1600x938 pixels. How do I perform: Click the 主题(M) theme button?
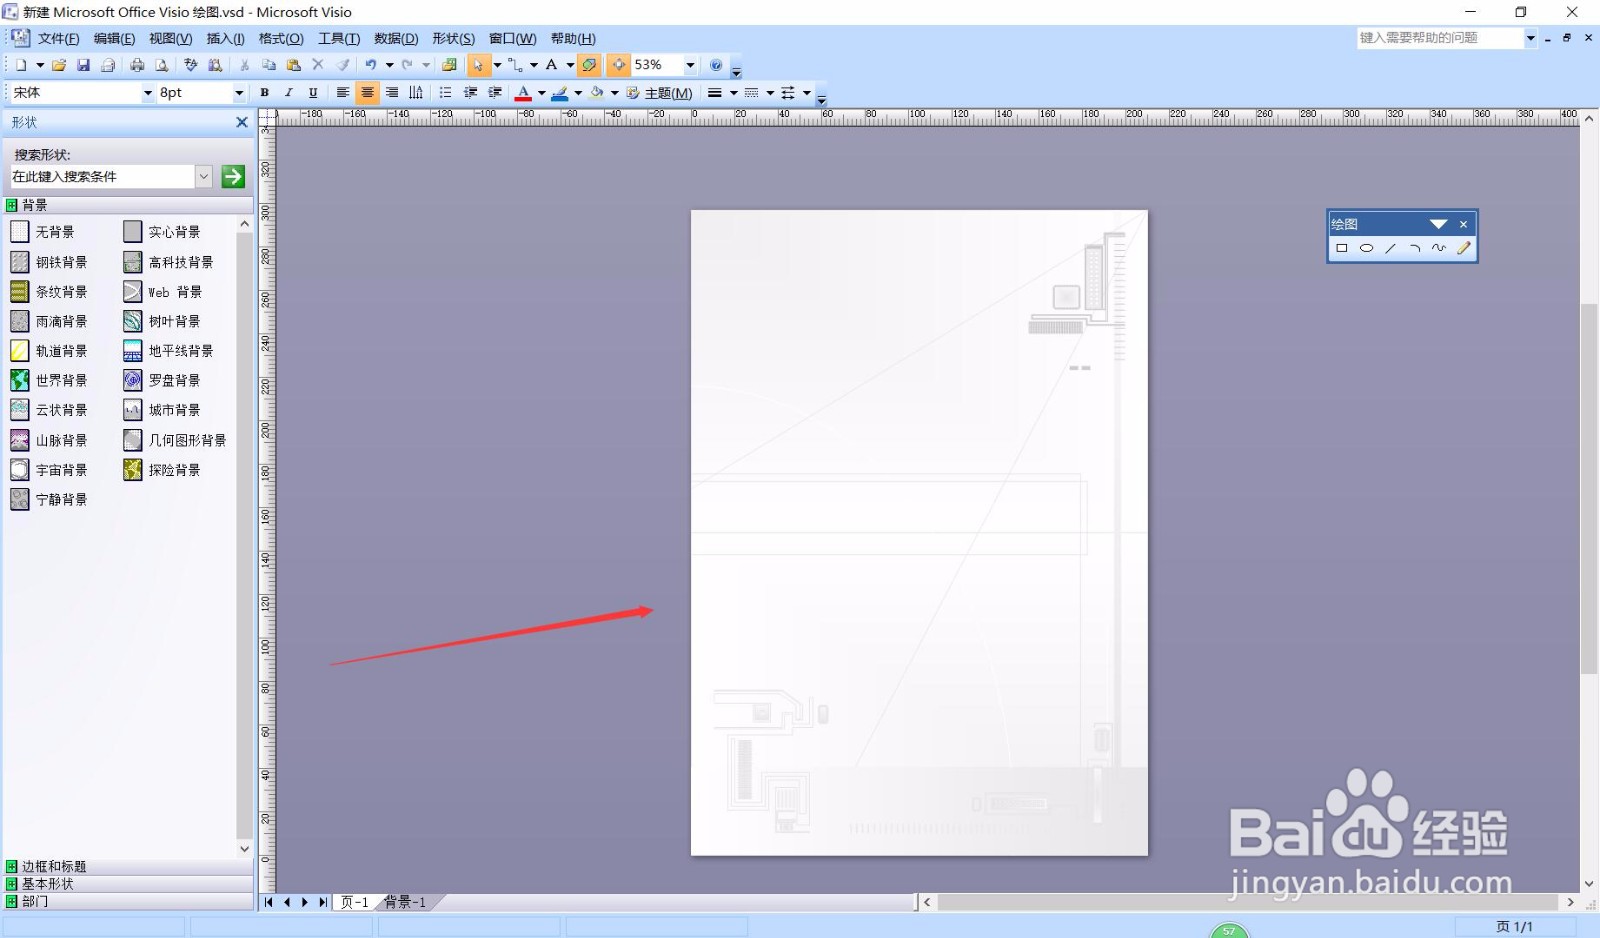click(x=660, y=93)
